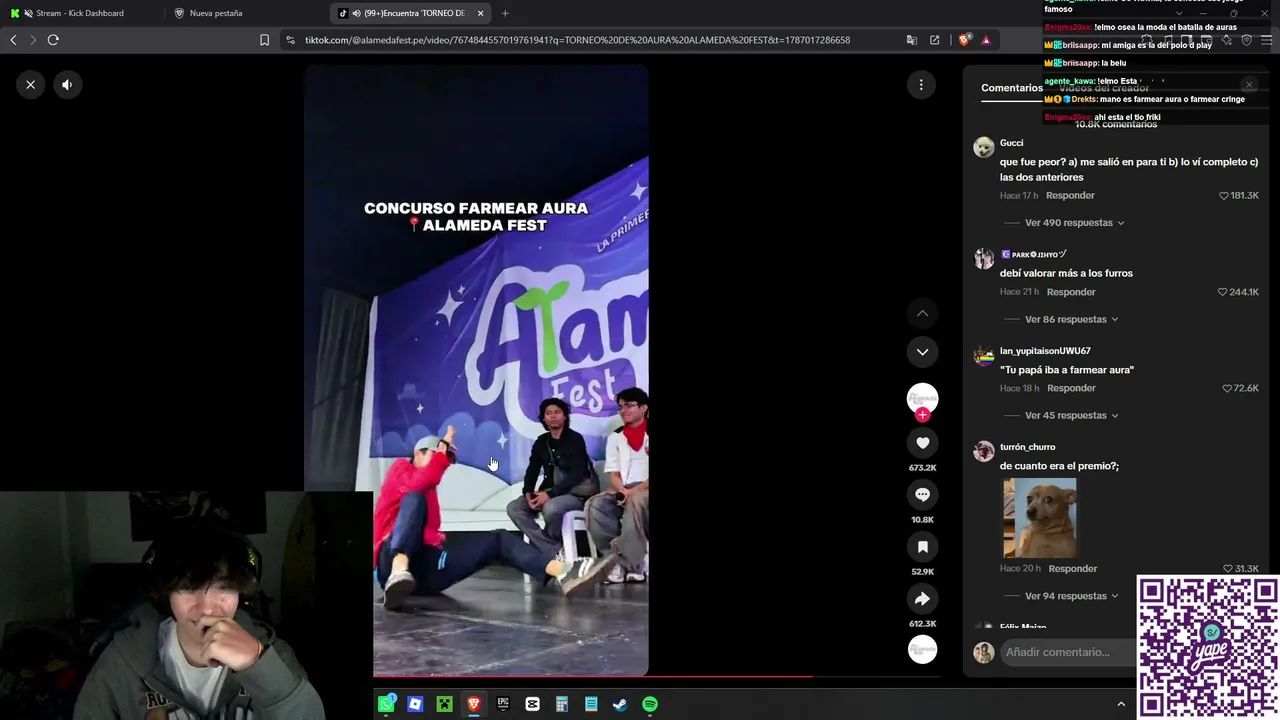Reply to Gucci's comment

[x=1070, y=195]
